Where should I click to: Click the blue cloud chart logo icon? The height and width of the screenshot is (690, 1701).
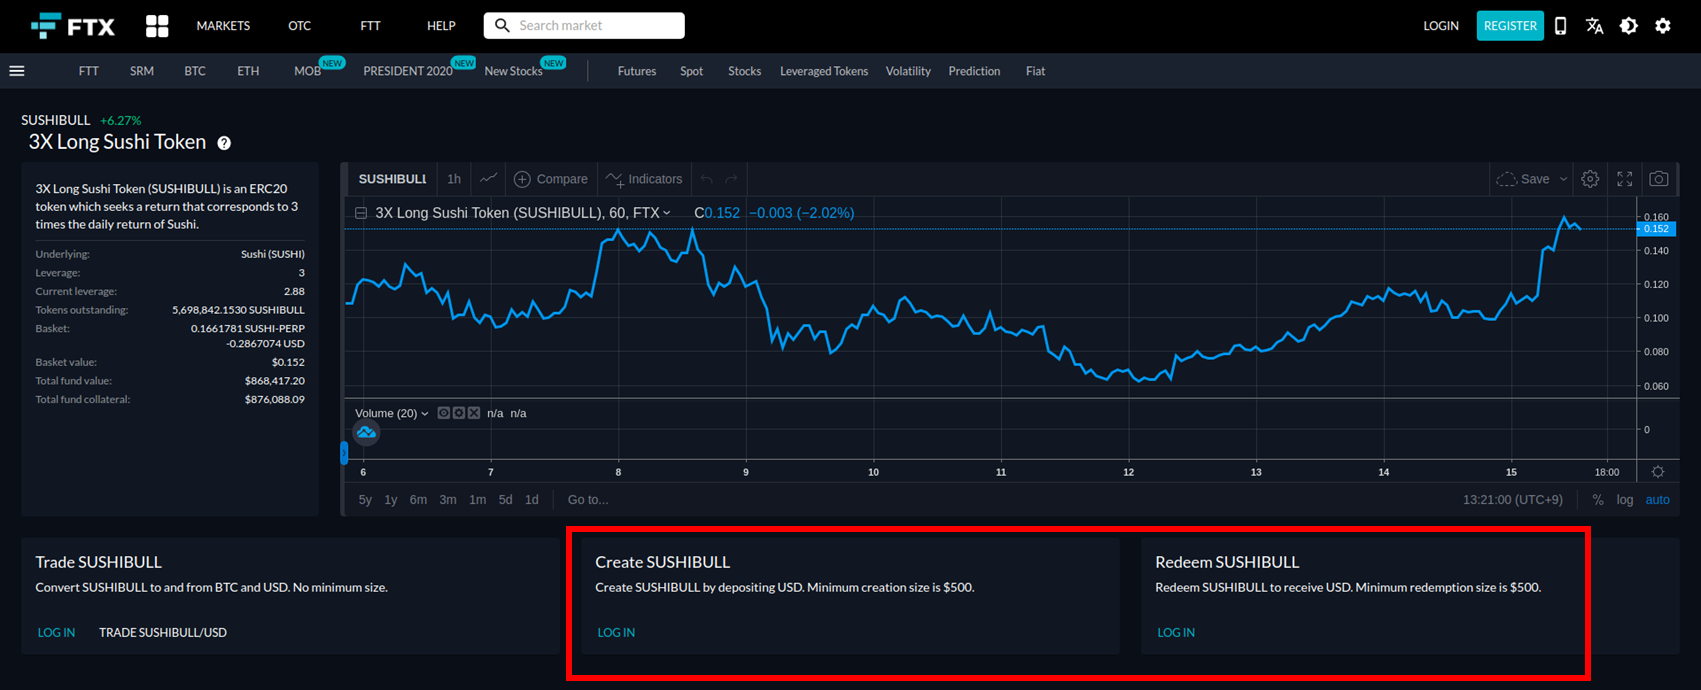tap(366, 433)
